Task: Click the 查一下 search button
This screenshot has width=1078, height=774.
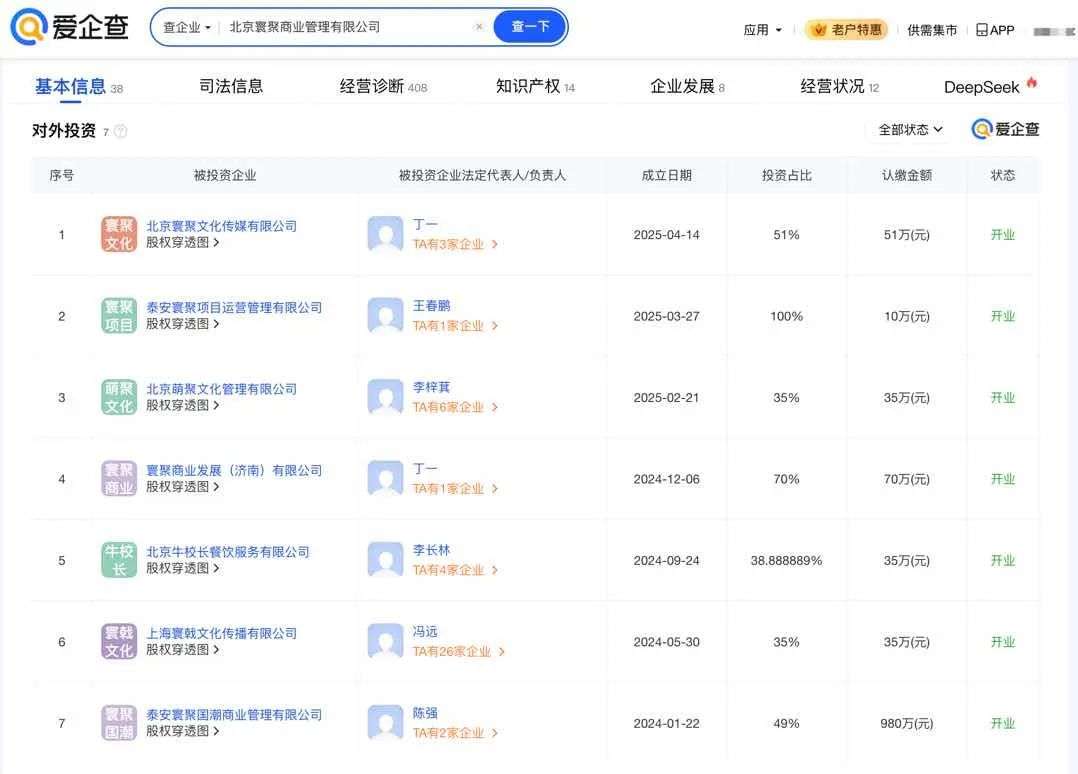Action: pyautogui.click(x=530, y=27)
